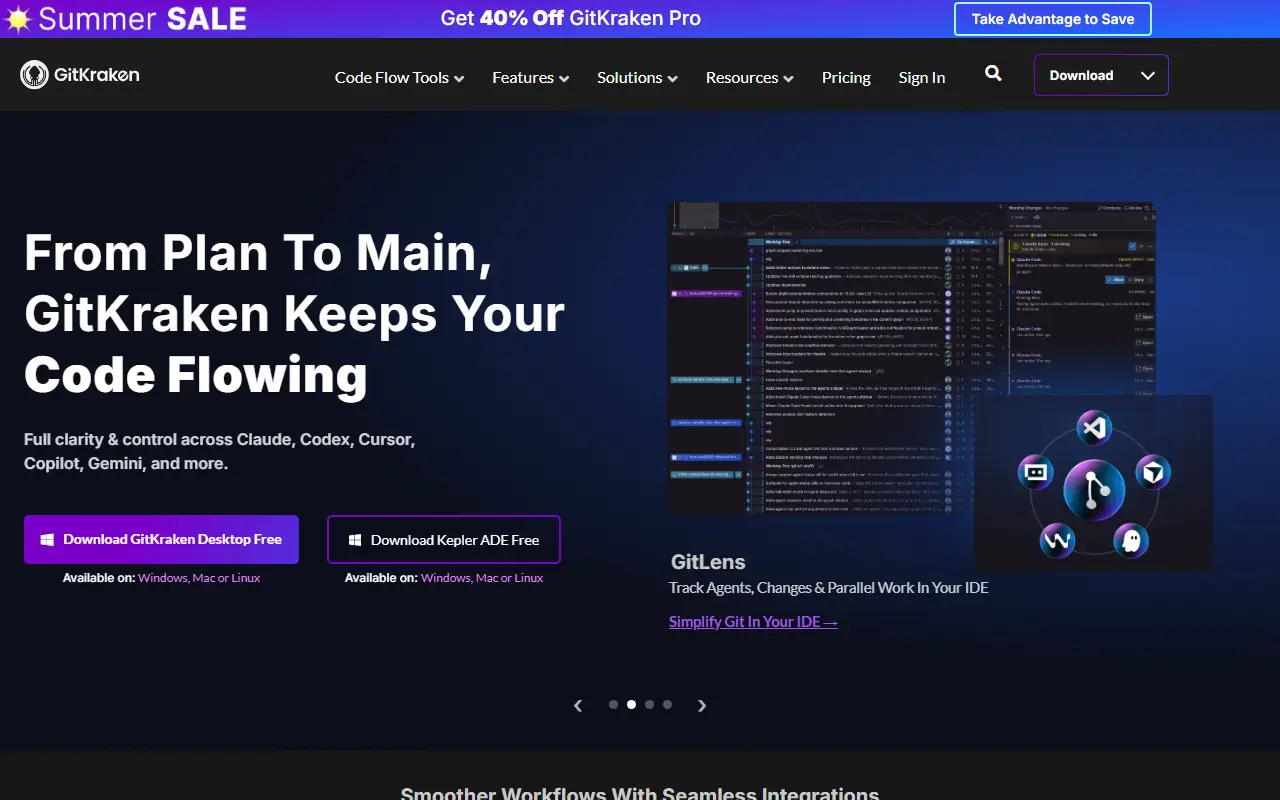Click Smoother Workflows With Seamless Integrations heading
This screenshot has width=1280, height=800.
640,793
